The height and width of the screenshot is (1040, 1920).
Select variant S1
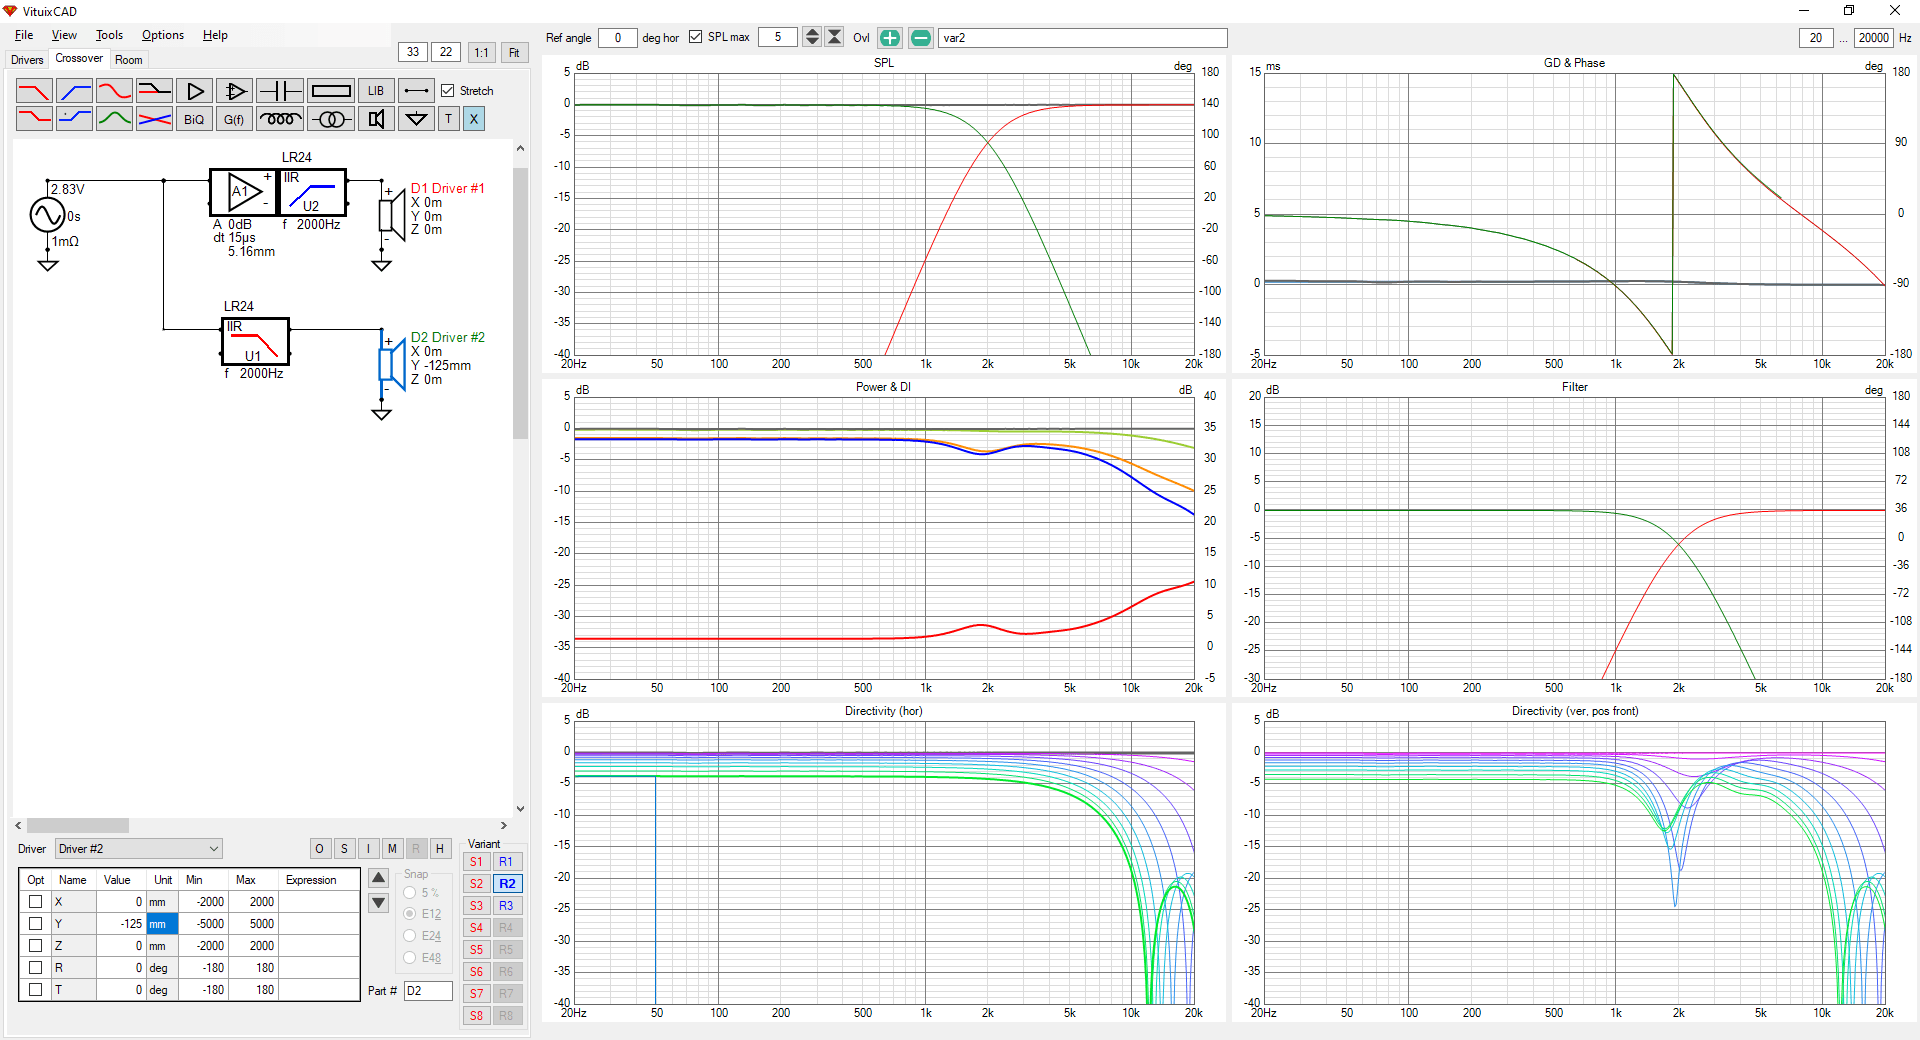[476, 862]
